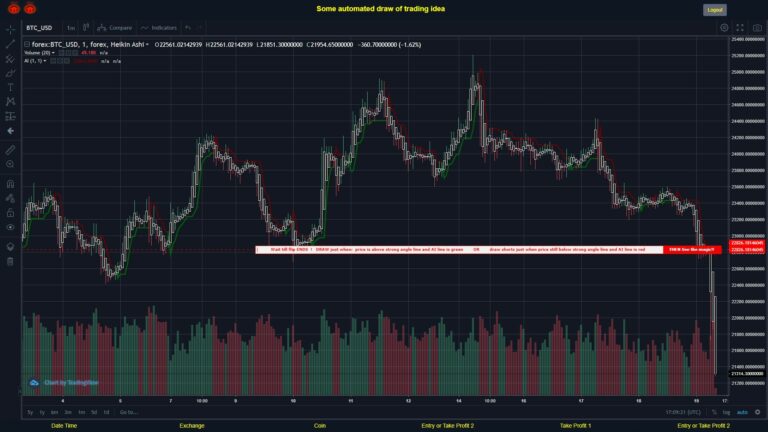Screen dimensions: 768x432
Task: Open the 1m interval selector
Action: point(71,28)
